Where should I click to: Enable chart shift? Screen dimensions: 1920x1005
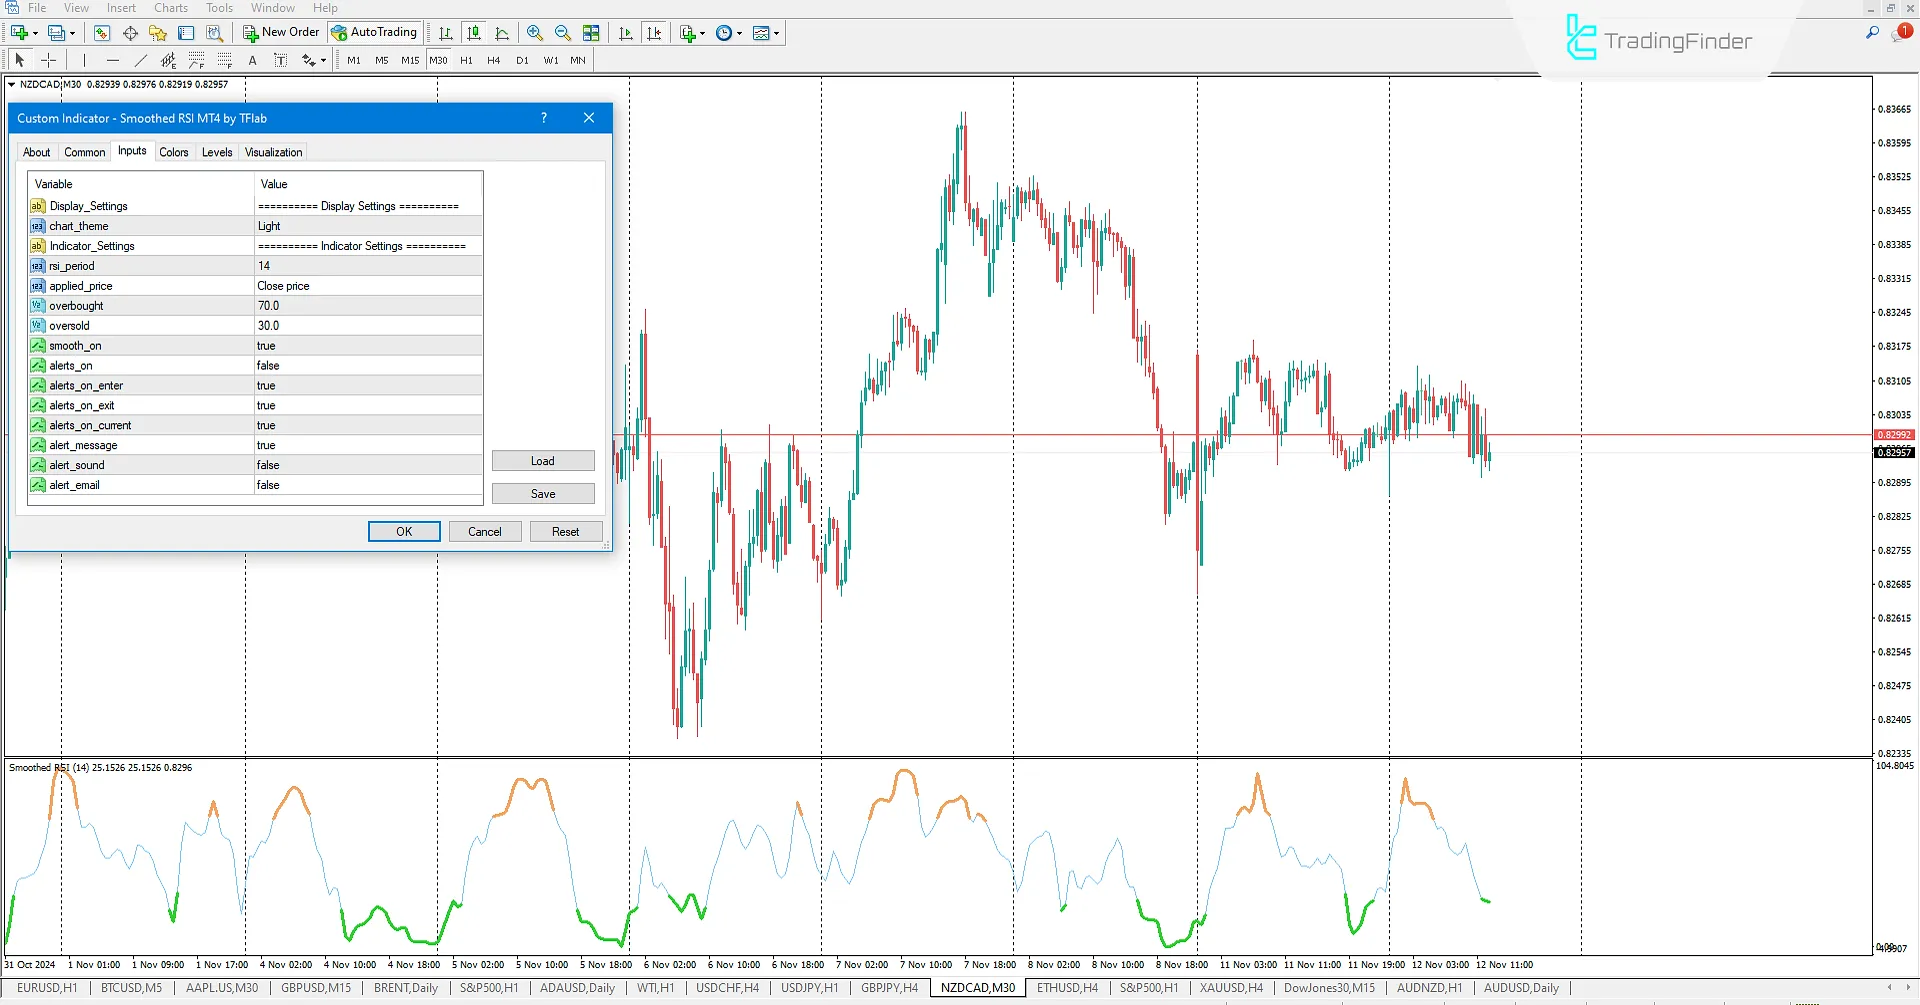pyautogui.click(x=655, y=32)
